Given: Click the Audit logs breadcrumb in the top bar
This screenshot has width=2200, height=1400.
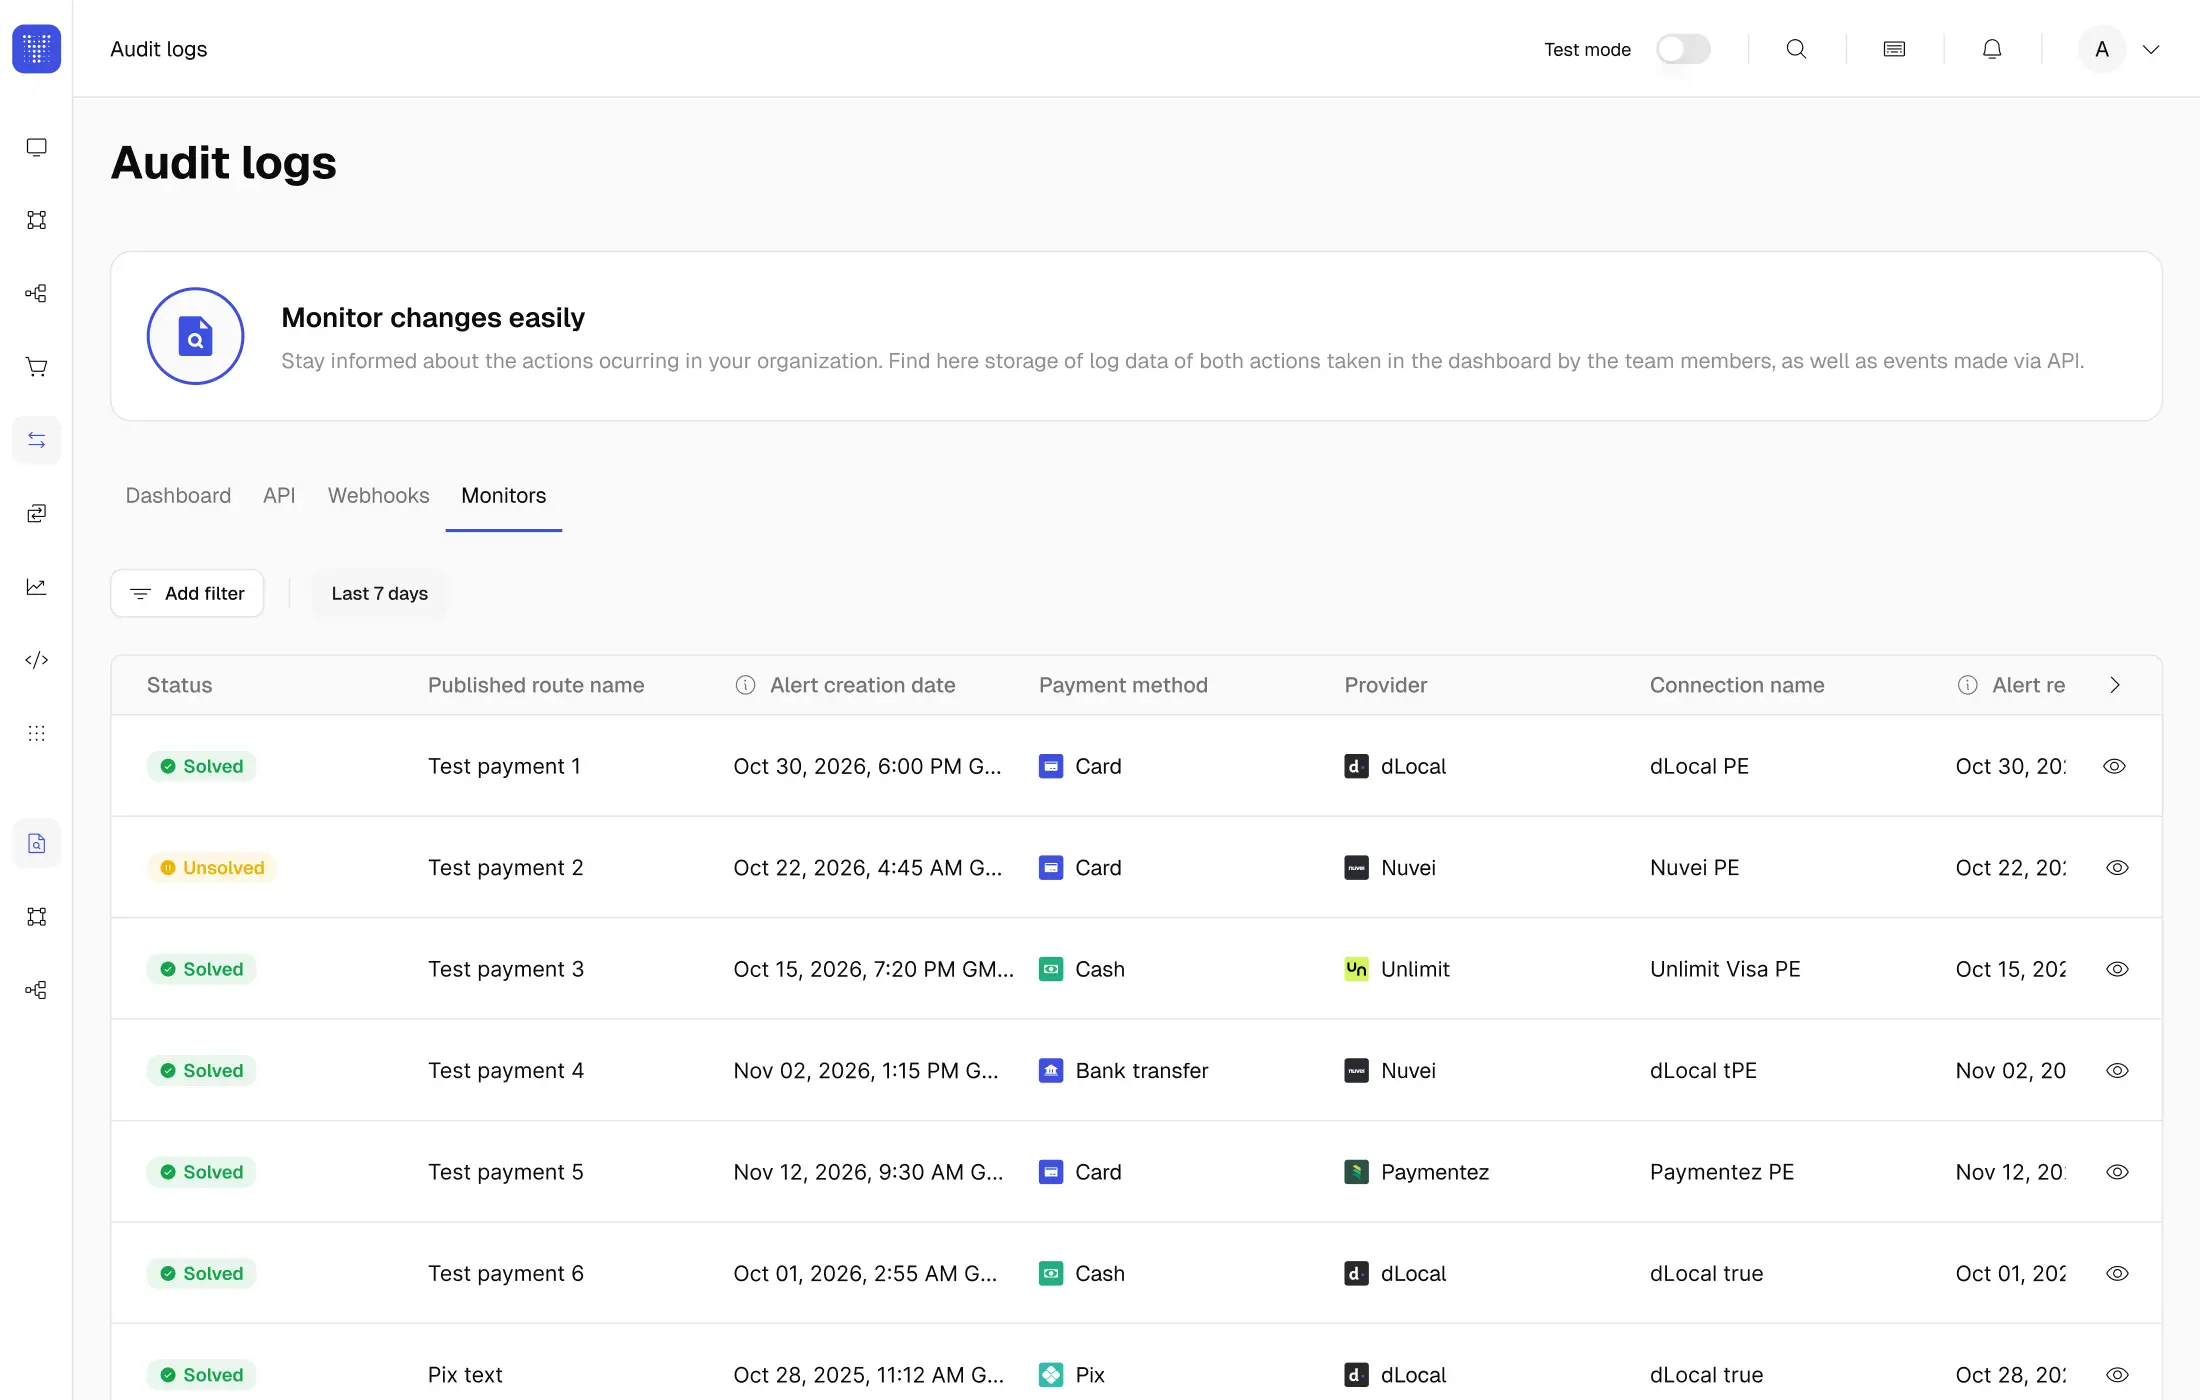Looking at the screenshot, I should (158, 49).
